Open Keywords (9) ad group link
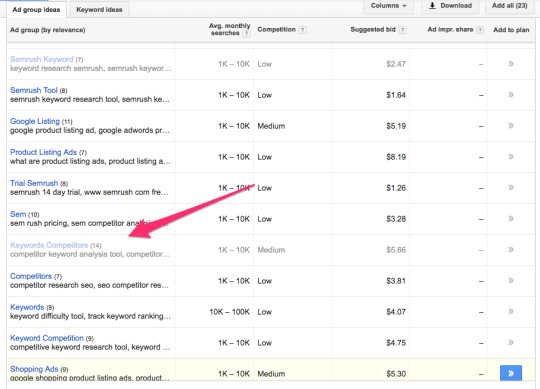Screen dimensions: 540x389 [27, 307]
